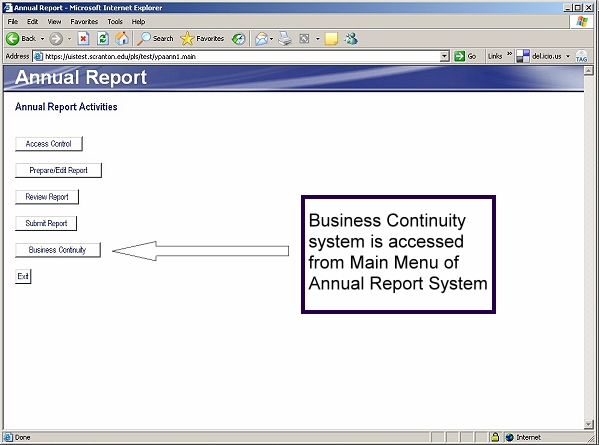Click the Submit Report button

pos(46,223)
